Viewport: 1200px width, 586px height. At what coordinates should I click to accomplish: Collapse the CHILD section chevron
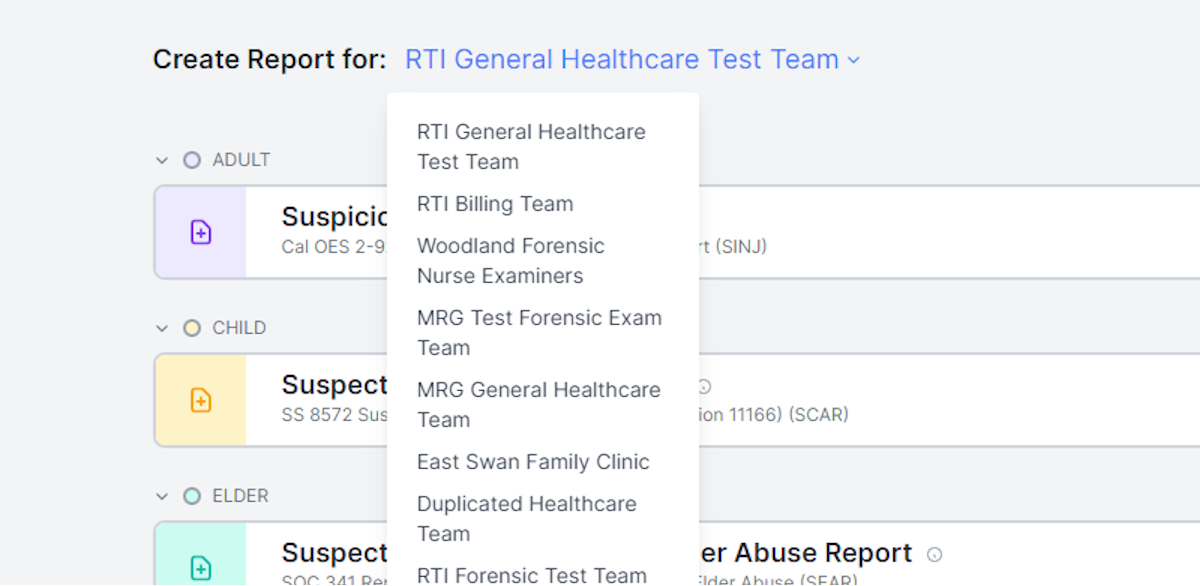point(161,328)
